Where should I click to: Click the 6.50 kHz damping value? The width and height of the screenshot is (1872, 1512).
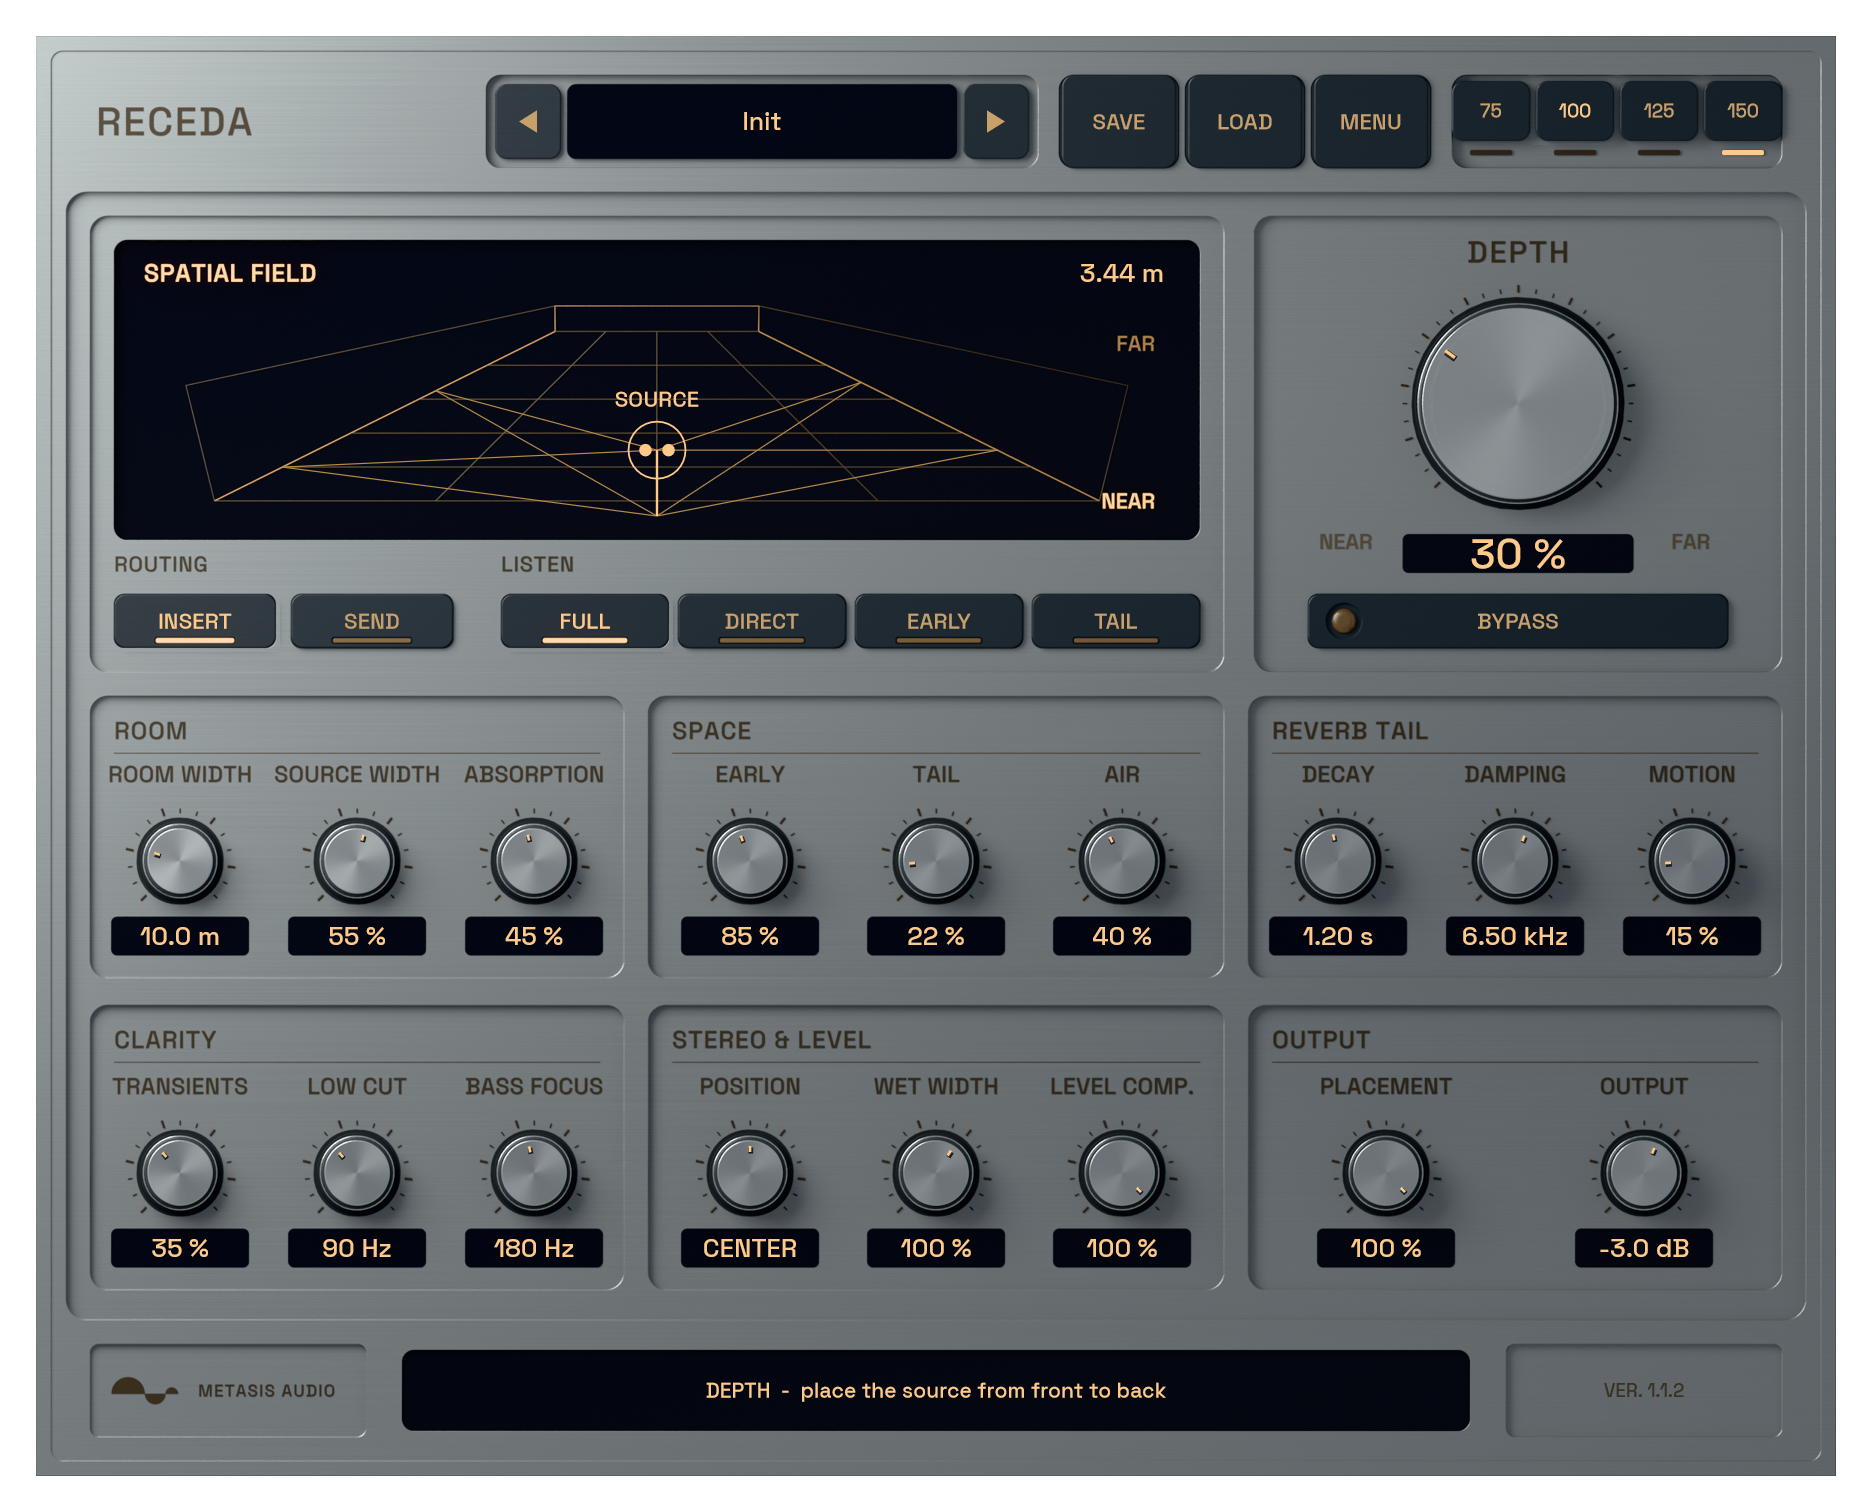[x=1515, y=936]
